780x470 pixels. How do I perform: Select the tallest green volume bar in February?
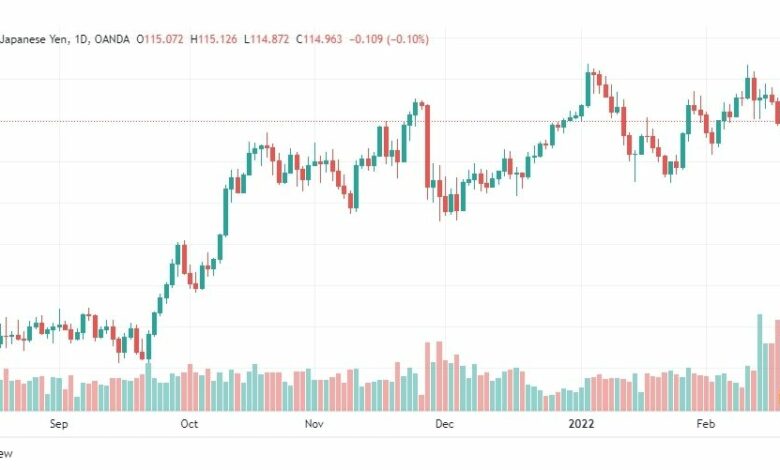click(x=760, y=362)
